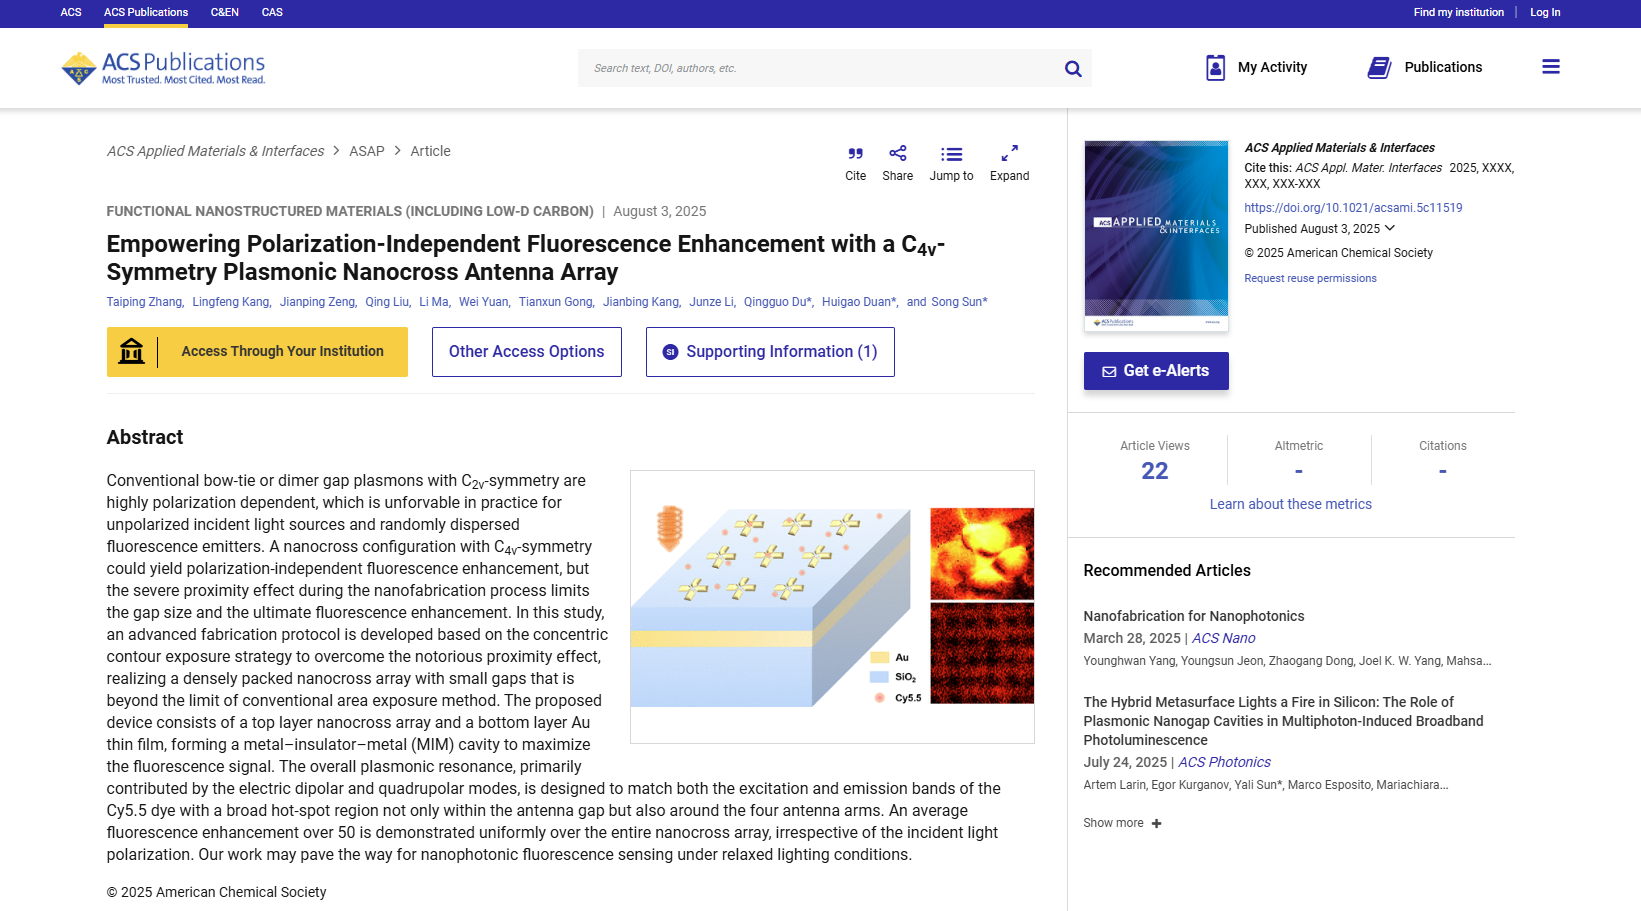Switch to the C&EN top tab
Screen dimensions: 1641x911
pyautogui.click(x=225, y=12)
